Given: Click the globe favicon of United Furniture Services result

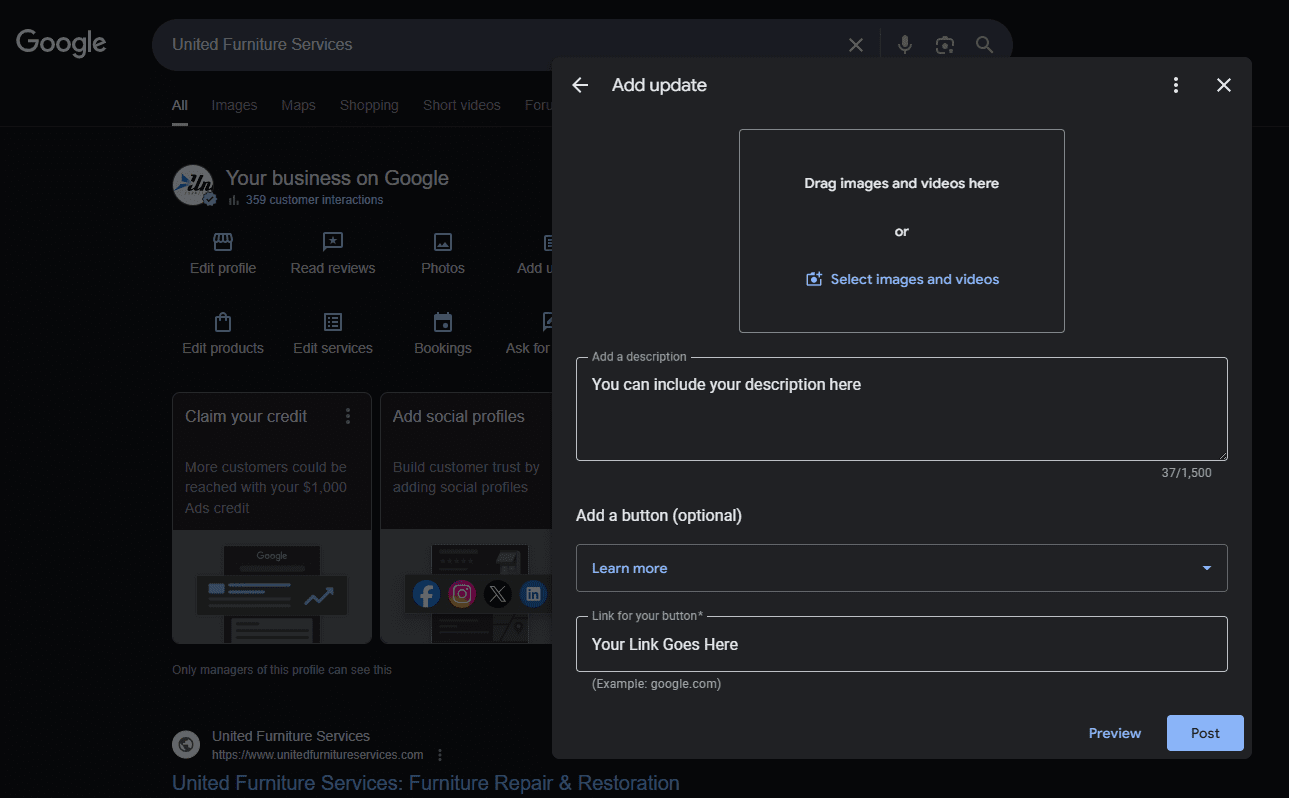Looking at the screenshot, I should tap(186, 745).
